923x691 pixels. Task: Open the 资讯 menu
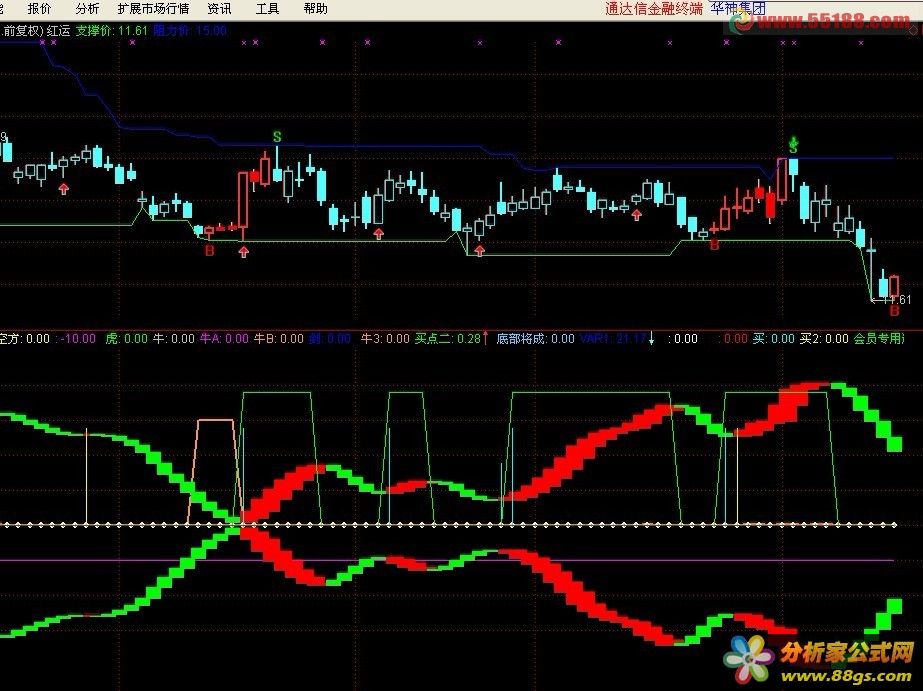pyautogui.click(x=219, y=9)
